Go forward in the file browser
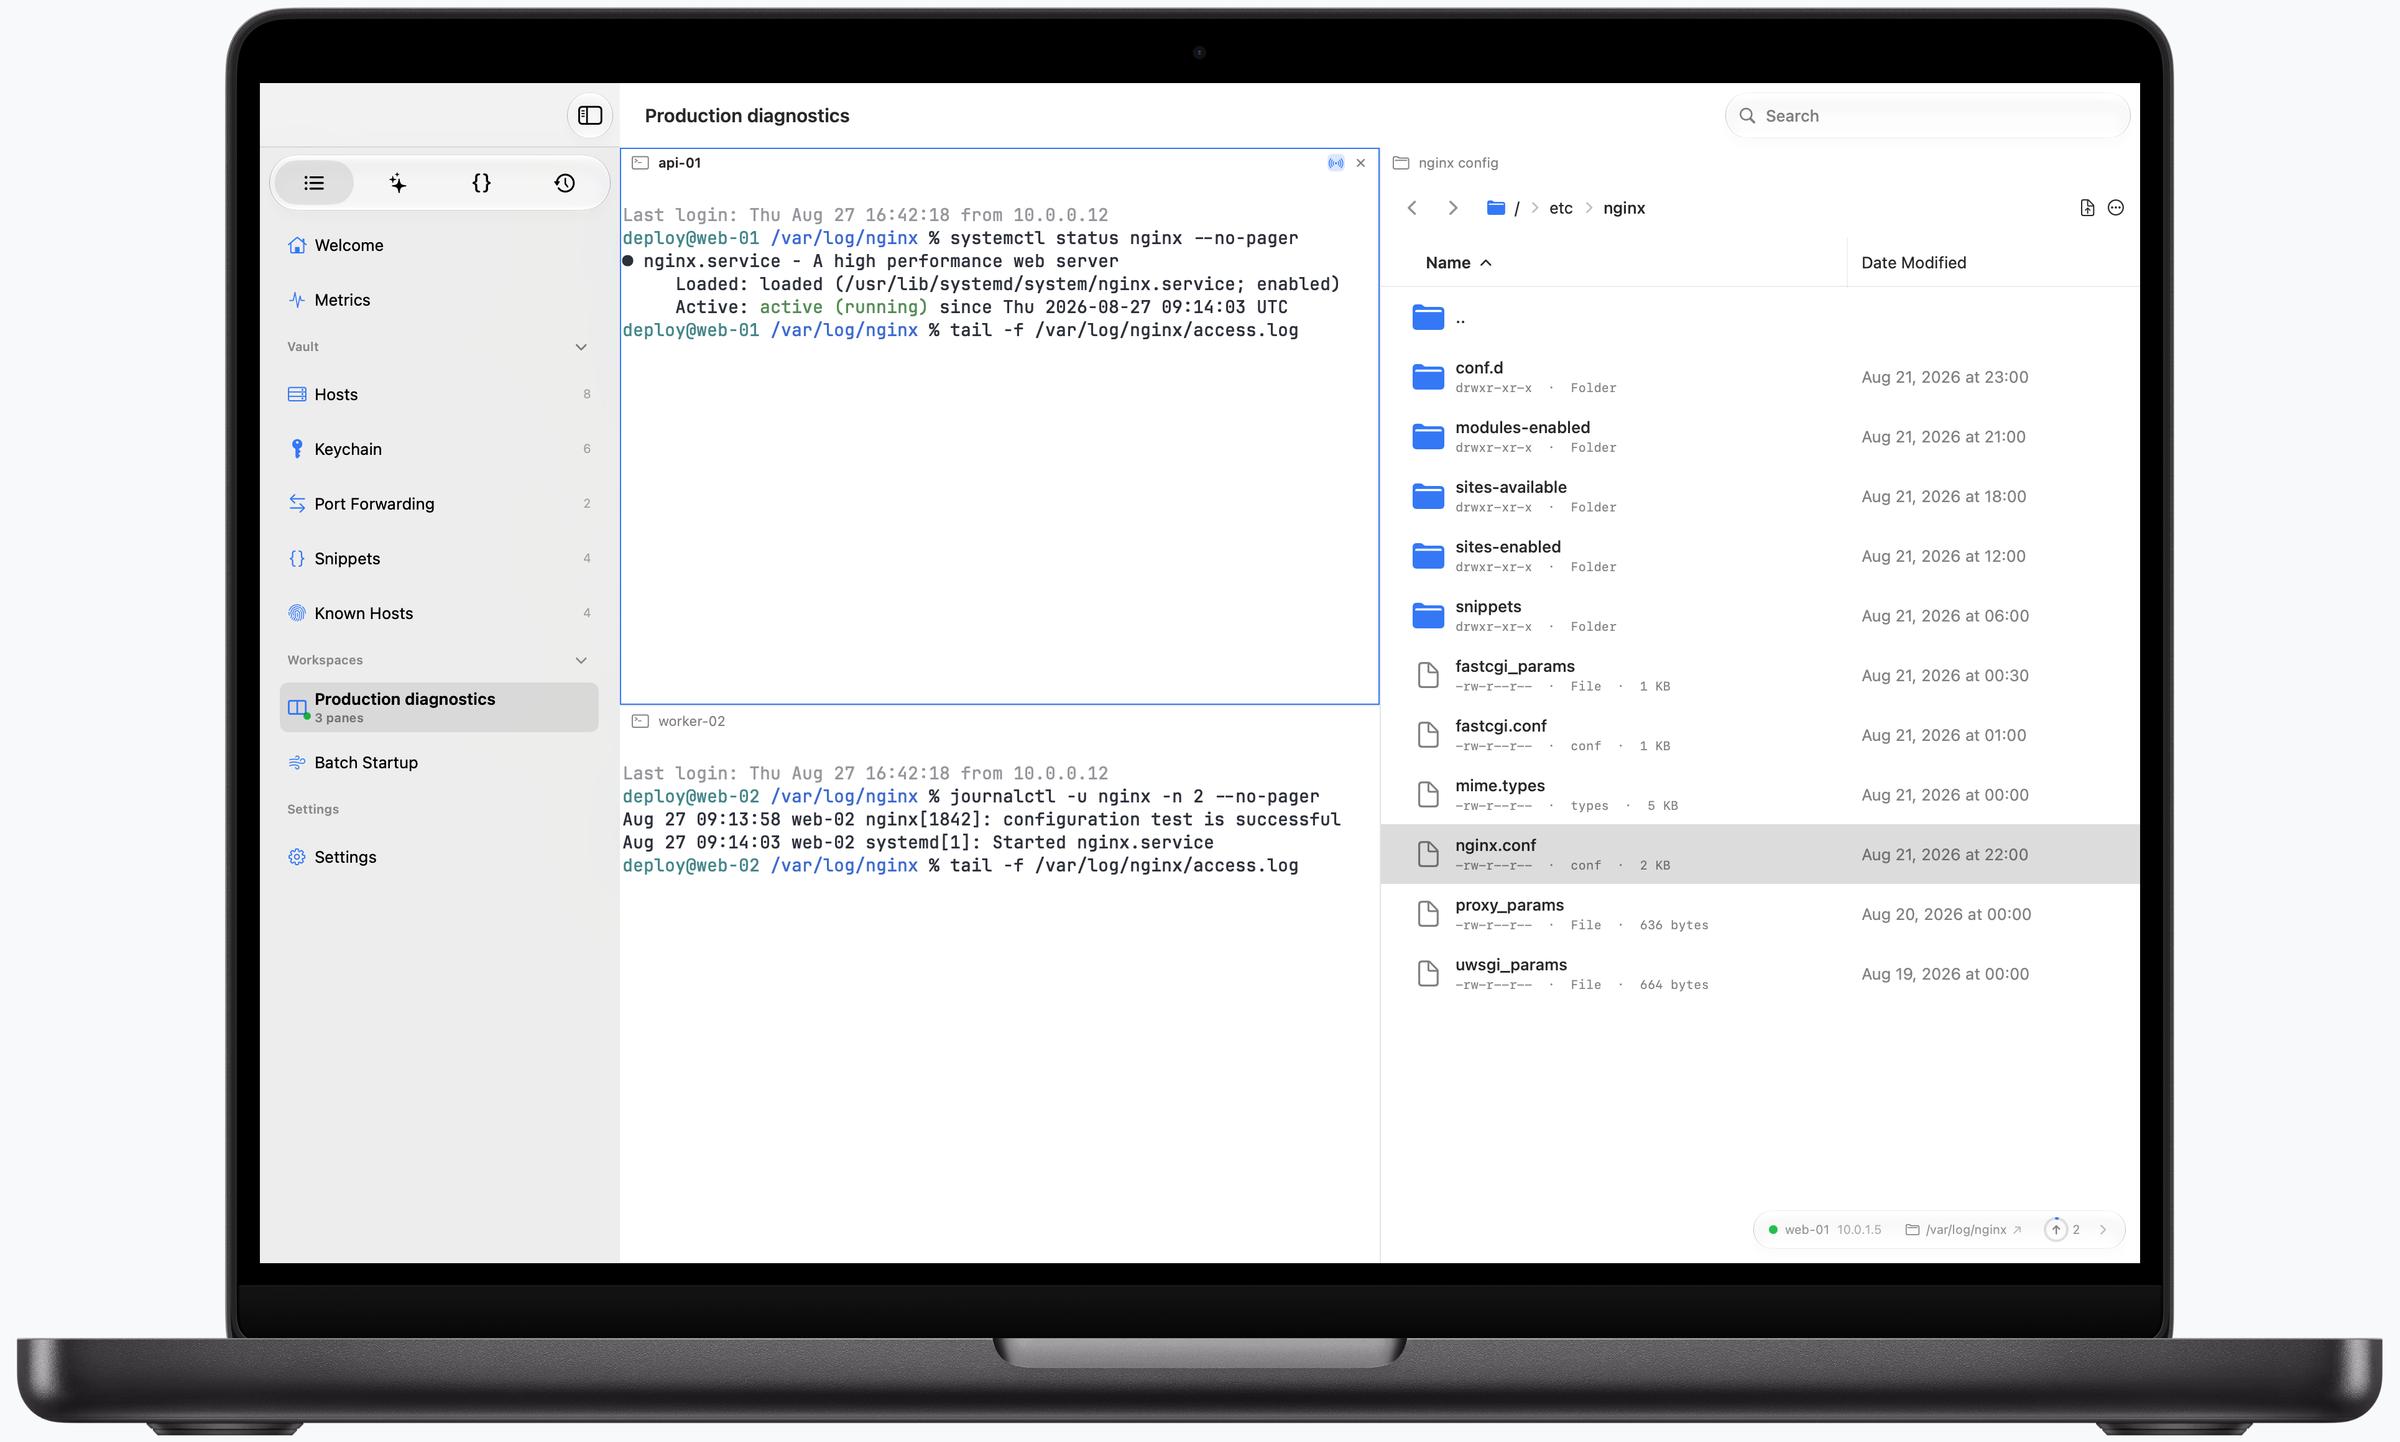The width and height of the screenshot is (2400, 1442). coord(1453,208)
